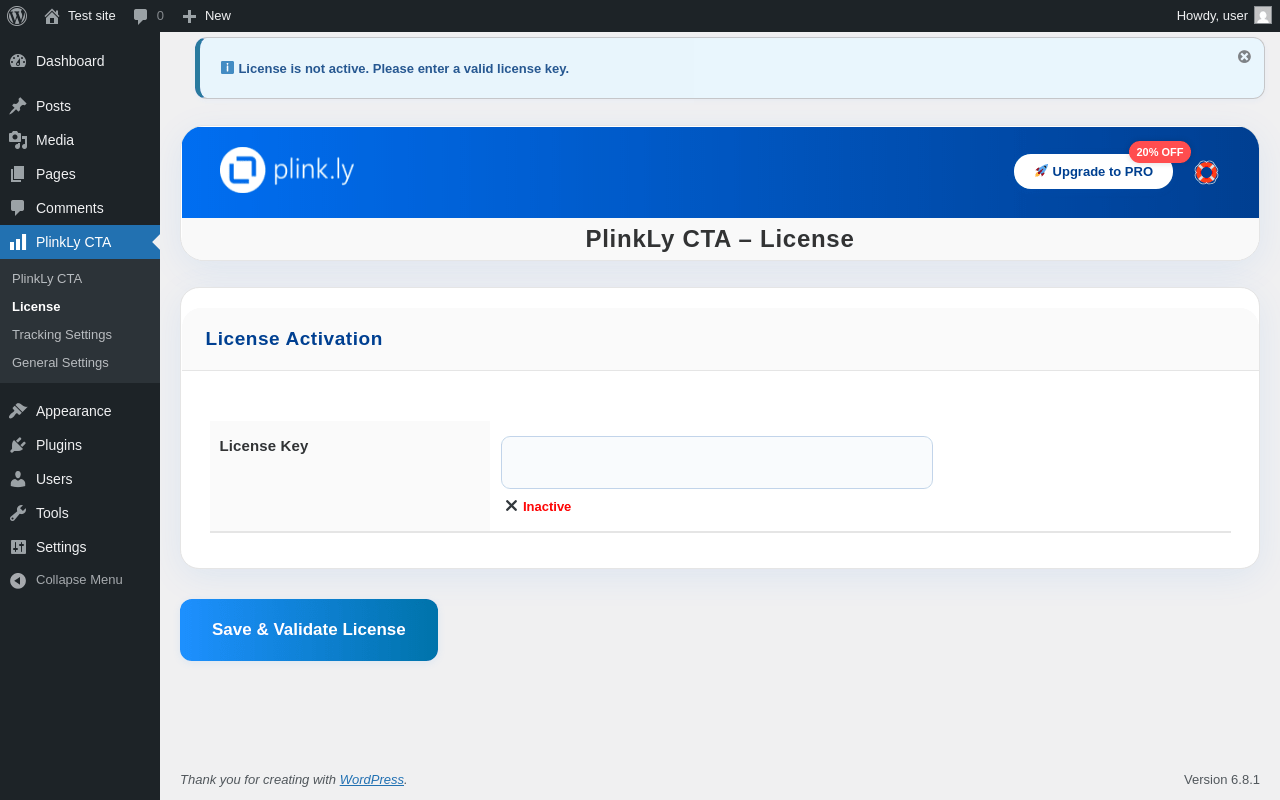Click the WordPress logo in the admin bar
The width and height of the screenshot is (1280, 800).
pyautogui.click(x=17, y=16)
